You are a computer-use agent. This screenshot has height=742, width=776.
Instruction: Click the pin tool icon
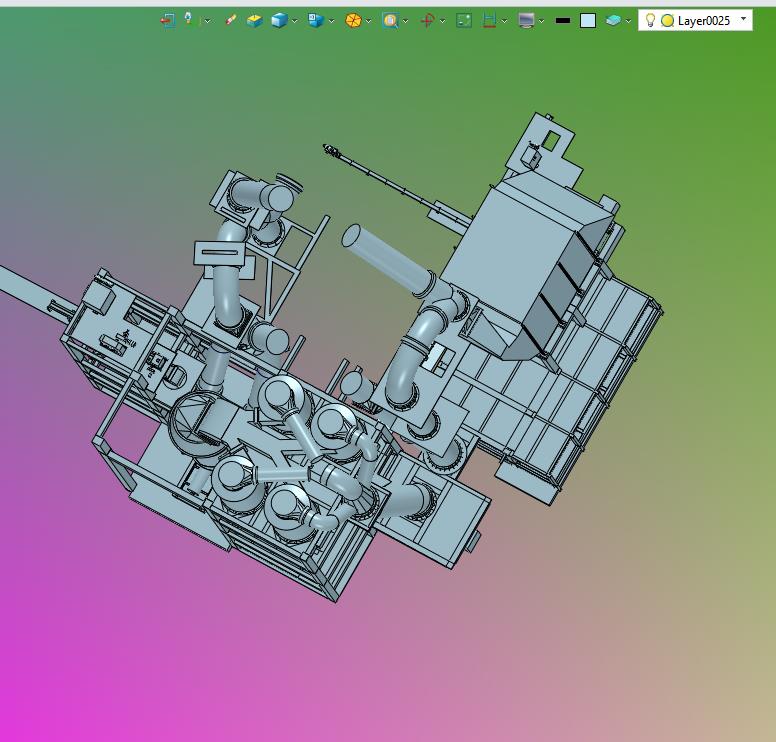(189, 19)
